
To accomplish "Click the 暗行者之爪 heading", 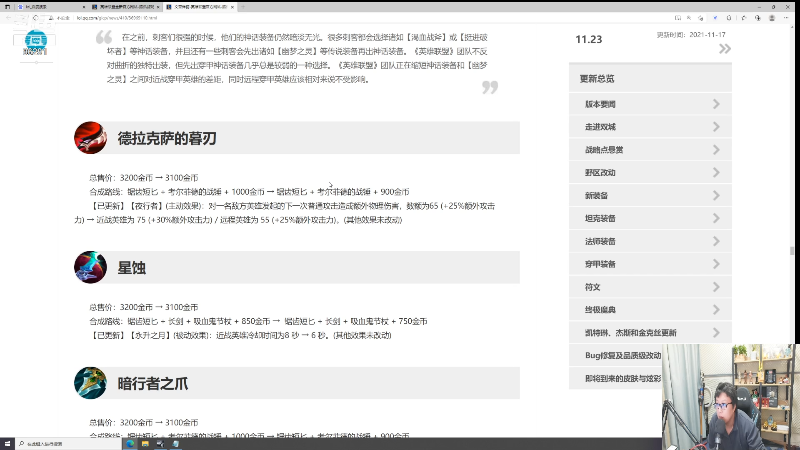I will (x=153, y=383).
